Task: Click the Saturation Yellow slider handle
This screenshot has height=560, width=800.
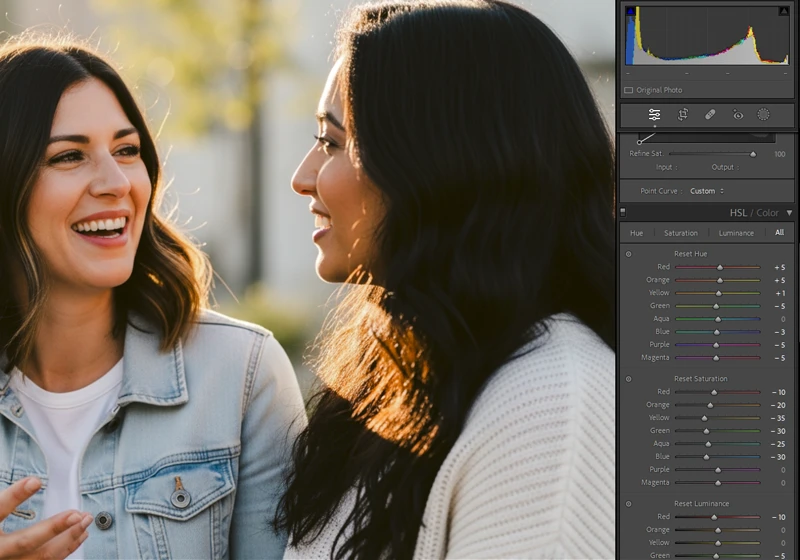Action: (705, 418)
